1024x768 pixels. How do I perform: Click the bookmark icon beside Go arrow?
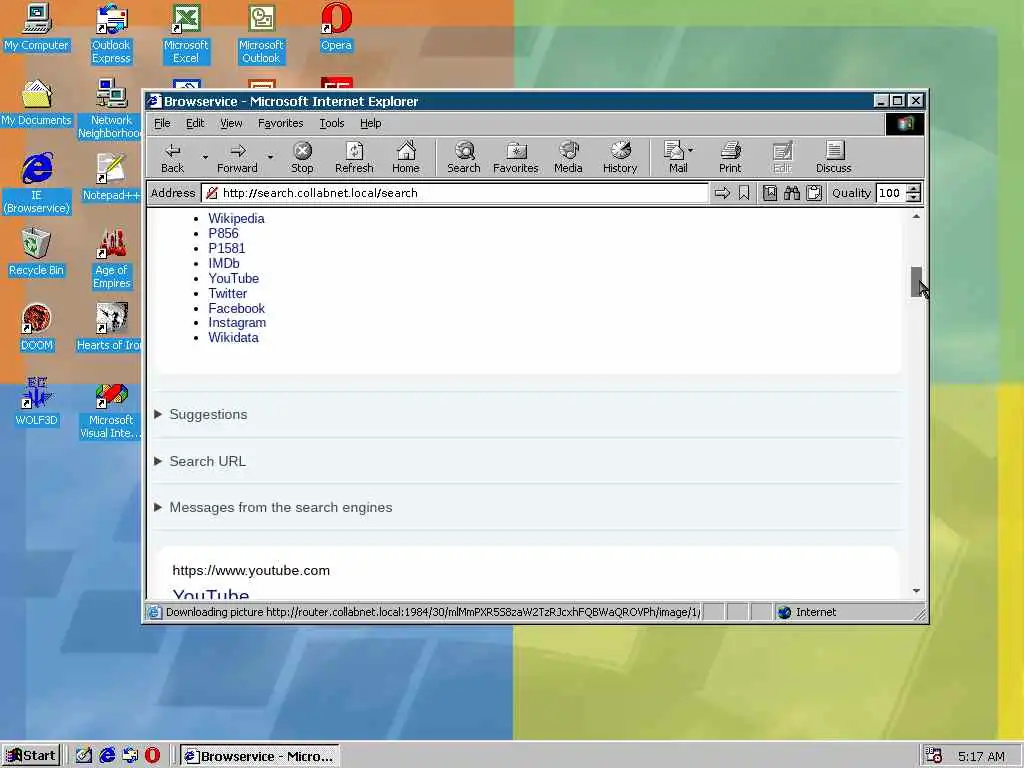pos(744,193)
